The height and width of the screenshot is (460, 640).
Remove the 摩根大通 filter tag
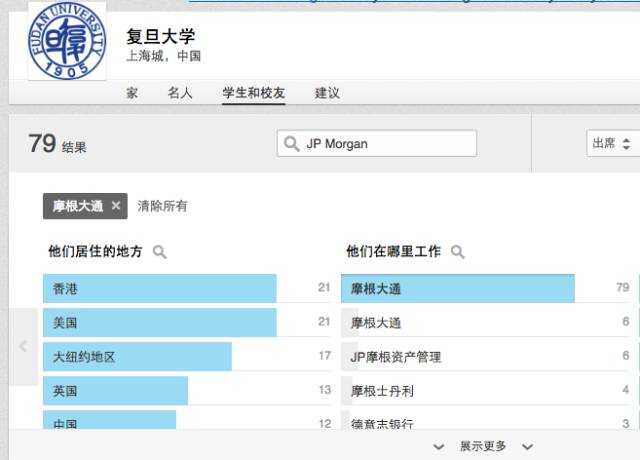pos(116,206)
